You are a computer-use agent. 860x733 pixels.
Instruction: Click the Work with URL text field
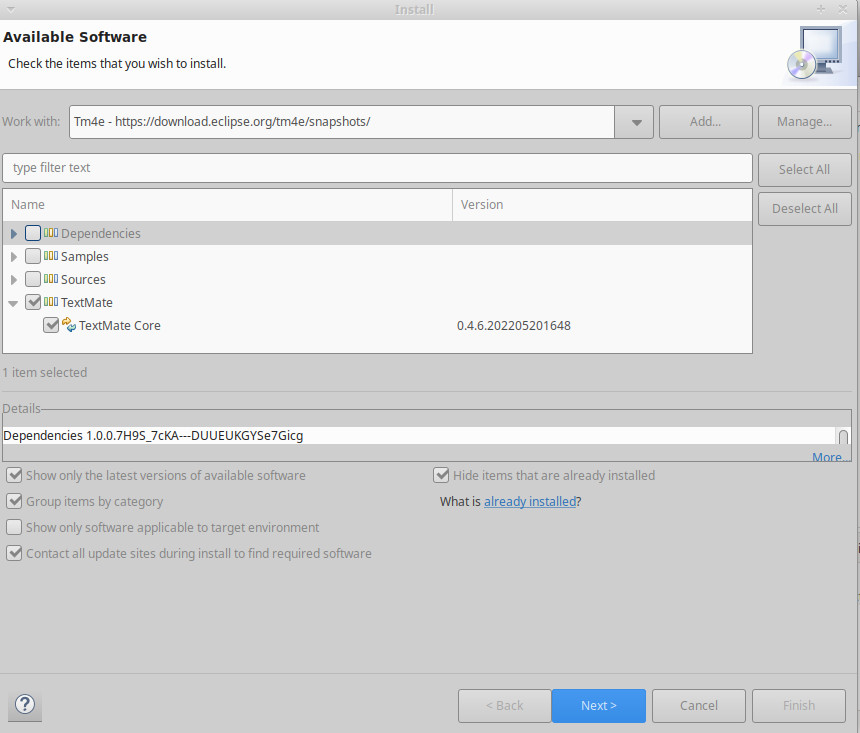[x=342, y=122]
